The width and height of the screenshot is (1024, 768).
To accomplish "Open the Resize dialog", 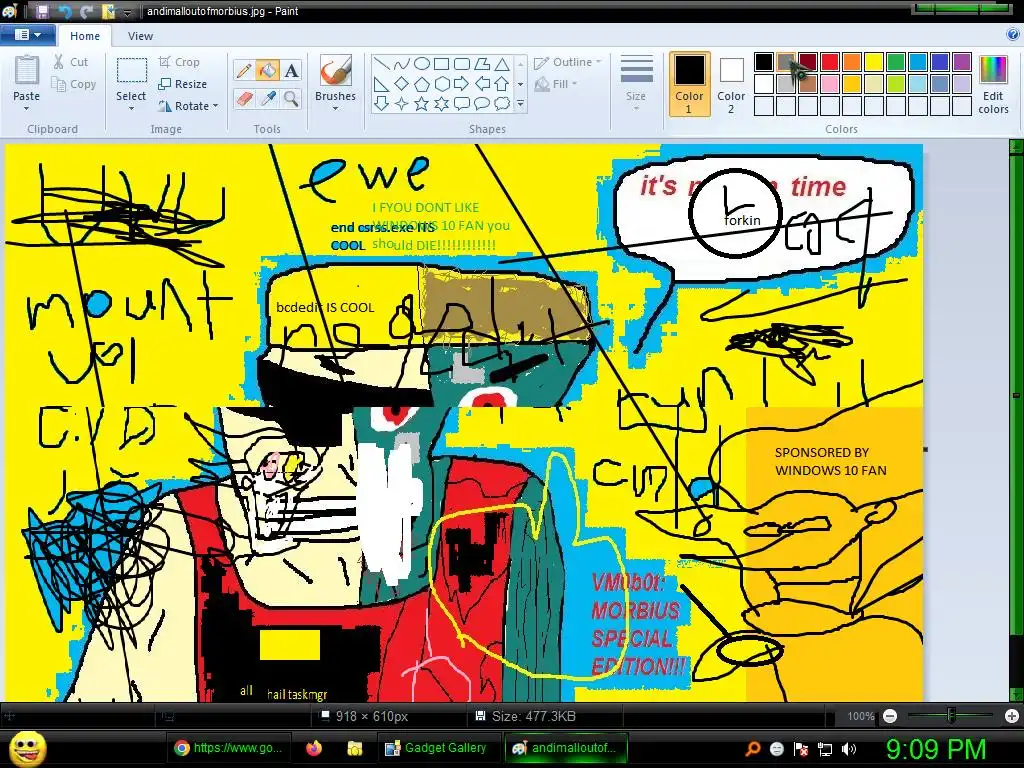I will tap(183, 84).
